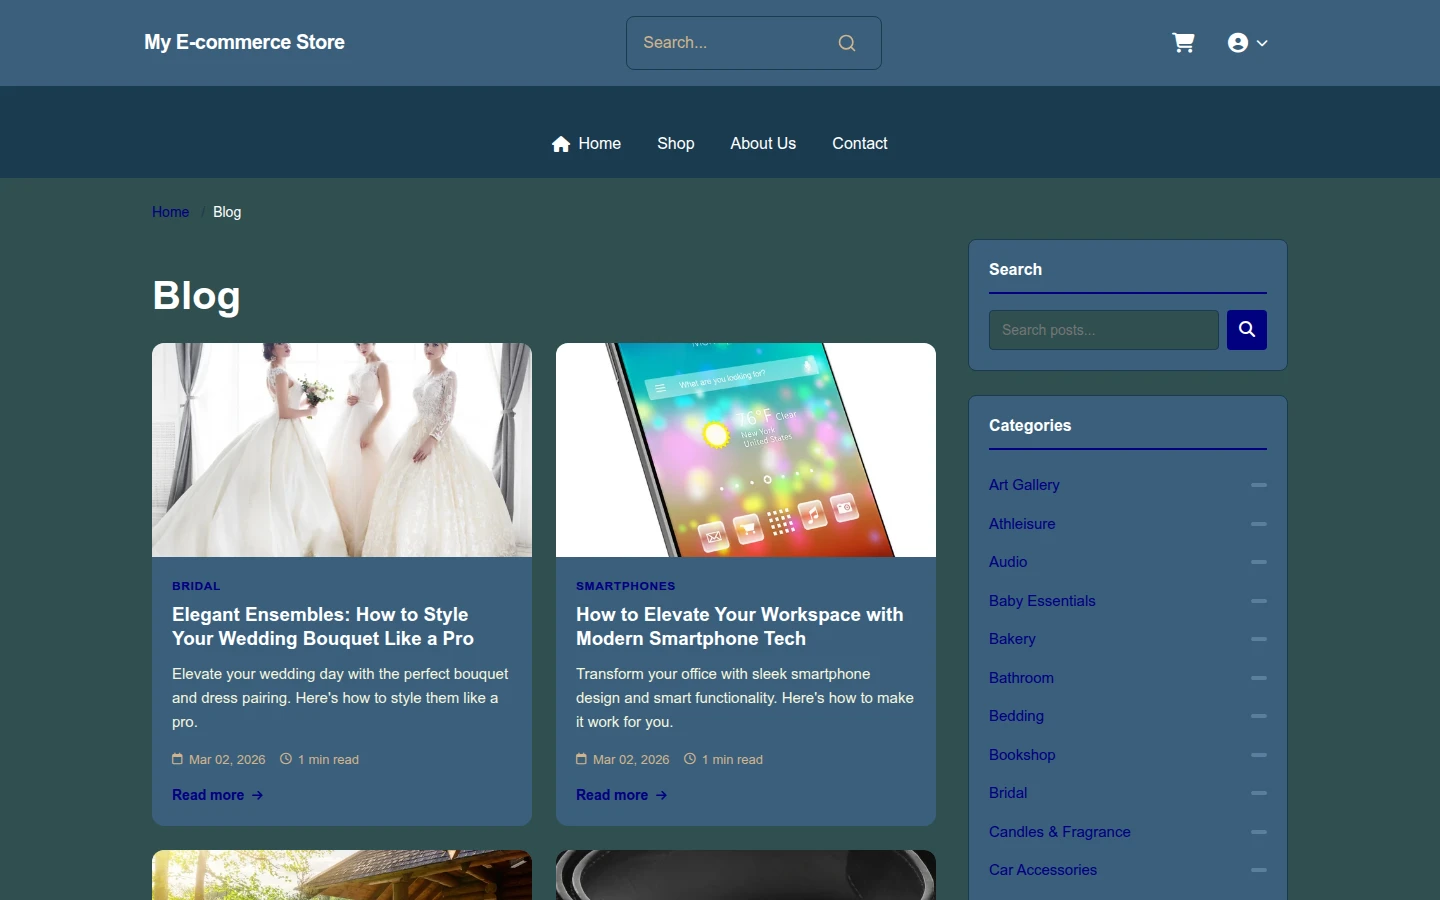This screenshot has width=1440, height=900.
Task: Open the Bookshop category link
Action: [x=1022, y=755]
